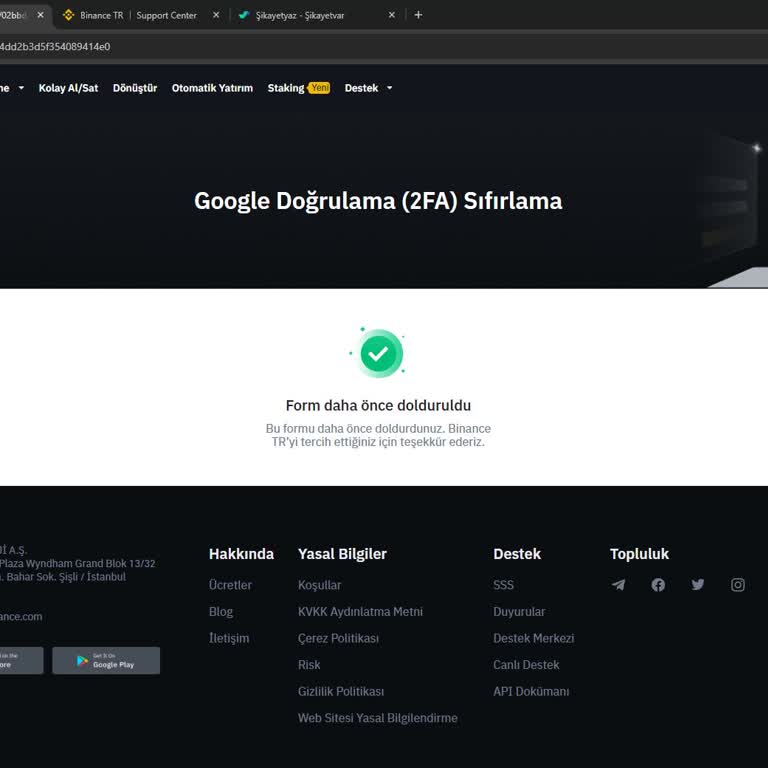Click the green checkmark success icon
The image size is (768, 768).
(381, 353)
